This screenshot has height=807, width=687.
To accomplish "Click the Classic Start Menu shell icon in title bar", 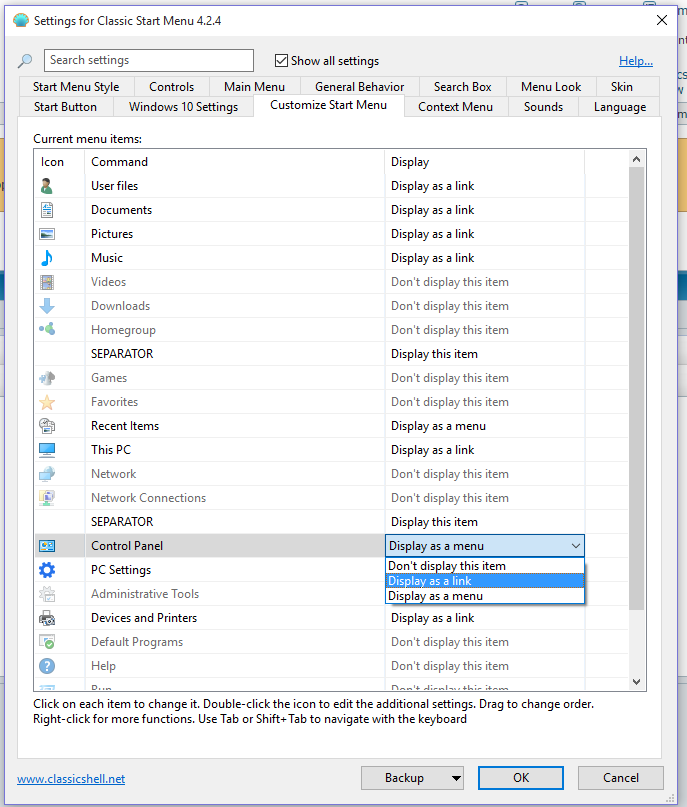I will [x=21, y=21].
